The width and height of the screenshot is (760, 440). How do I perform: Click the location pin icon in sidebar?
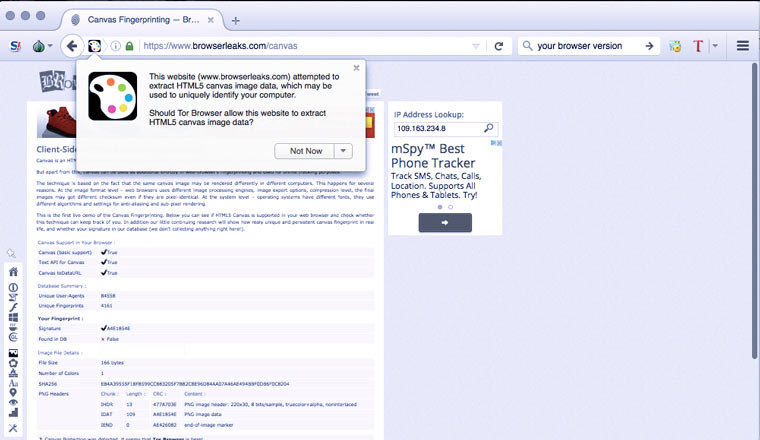[13, 392]
